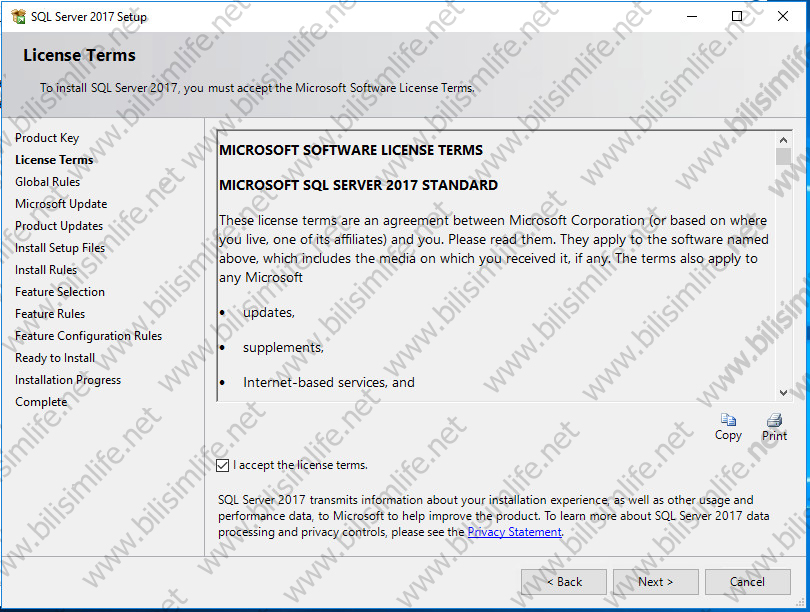Select the Installation Progress step
Image resolution: width=810 pixels, height=612 pixels.
(68, 380)
